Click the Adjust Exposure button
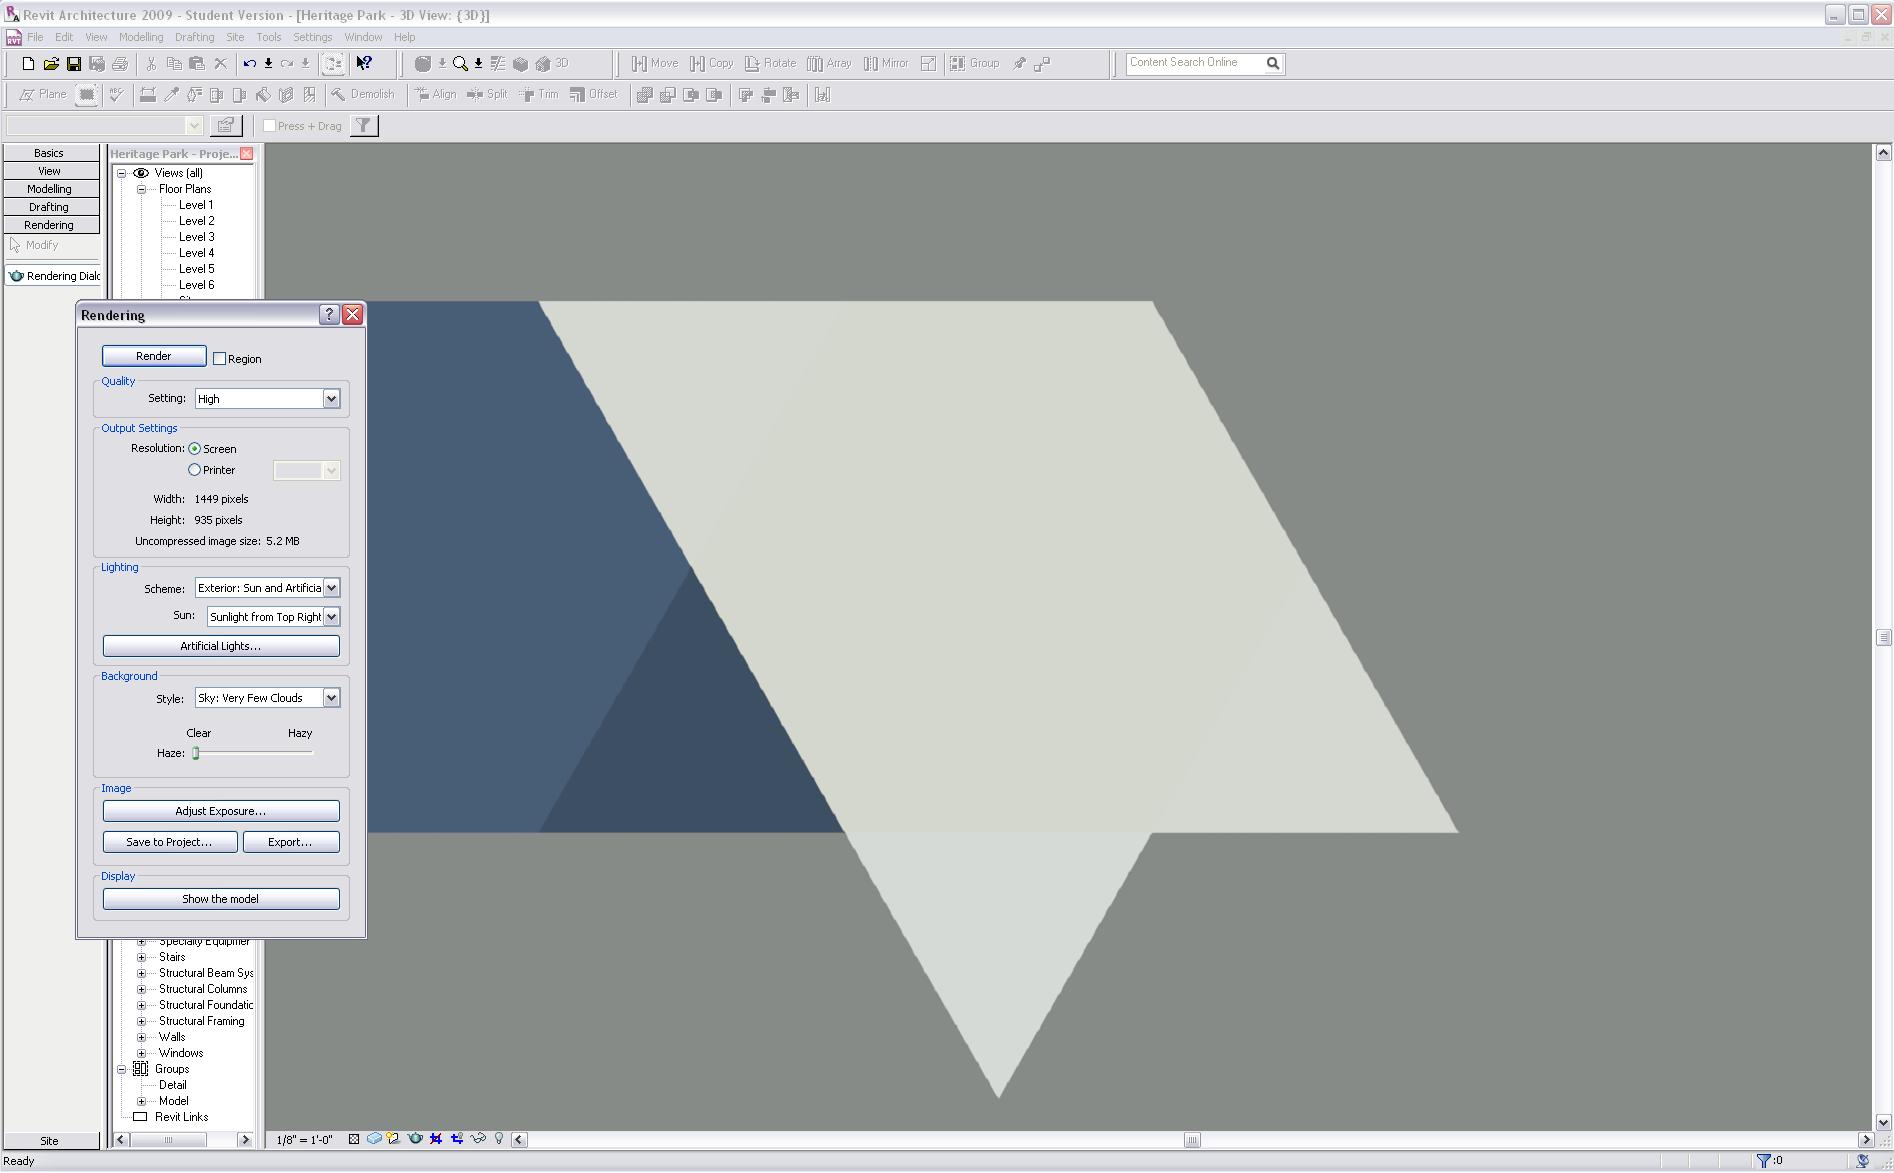This screenshot has height=1173, width=1894. click(x=221, y=811)
